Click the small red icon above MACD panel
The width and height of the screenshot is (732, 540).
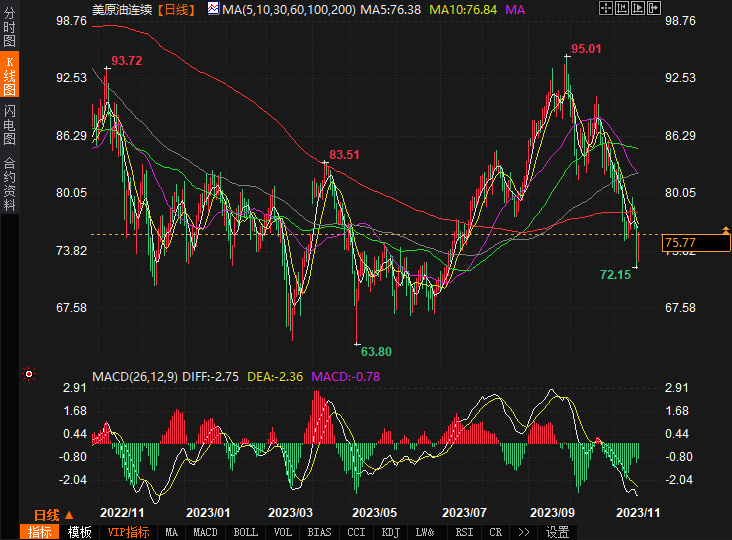(29, 375)
